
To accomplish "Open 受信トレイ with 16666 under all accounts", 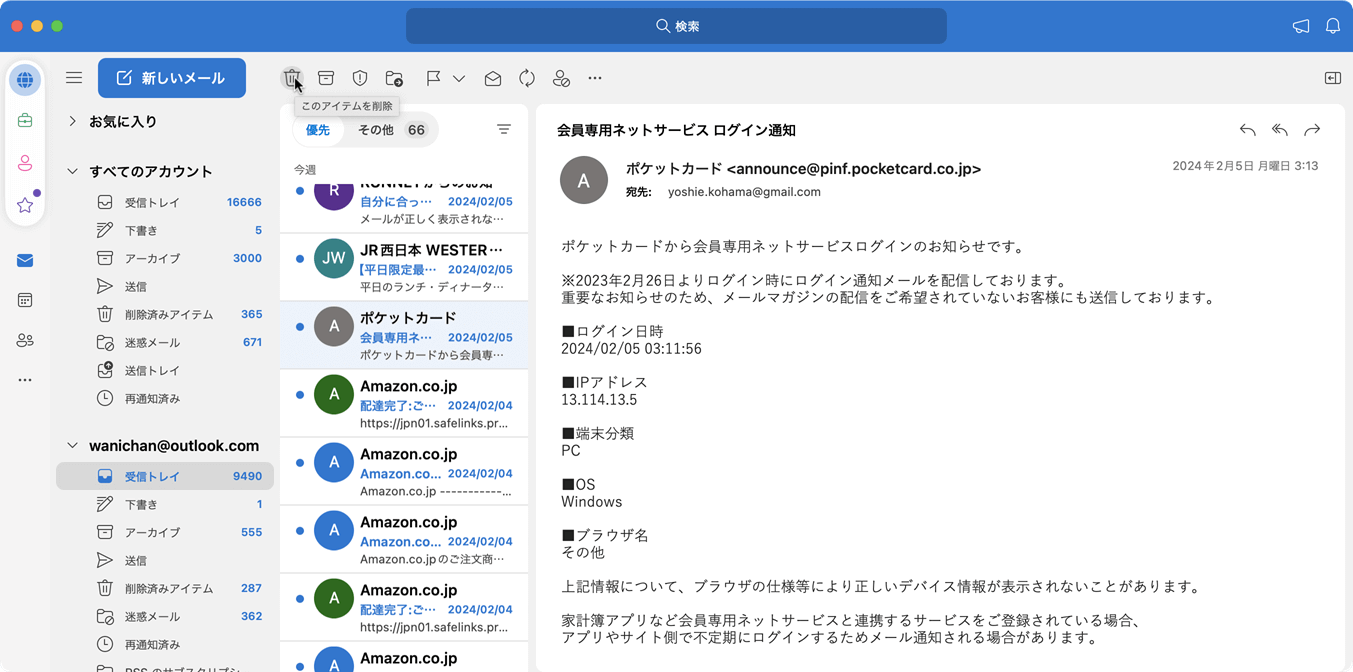I will point(165,202).
